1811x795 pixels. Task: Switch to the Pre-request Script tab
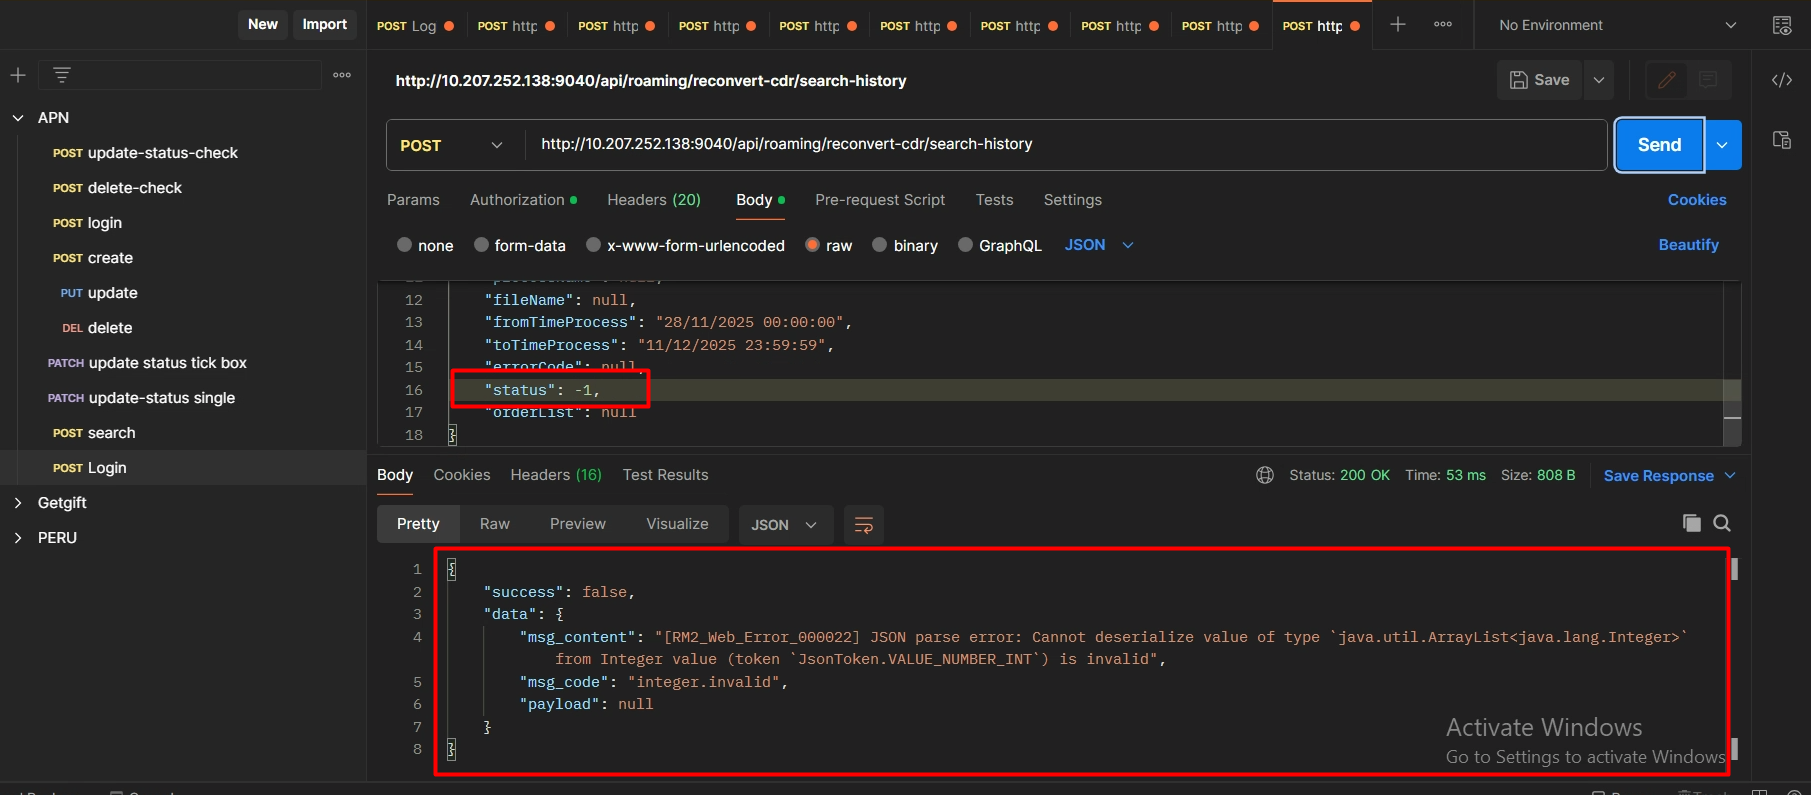point(879,200)
